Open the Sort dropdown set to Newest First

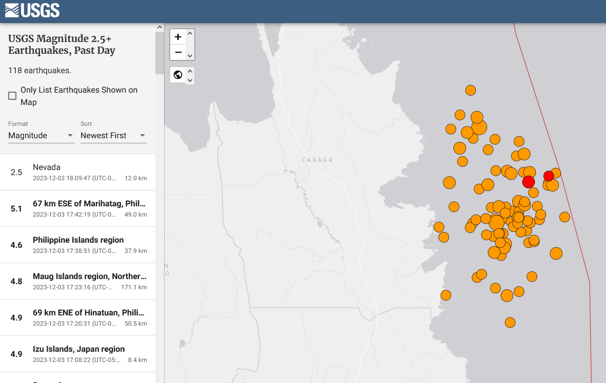(113, 135)
